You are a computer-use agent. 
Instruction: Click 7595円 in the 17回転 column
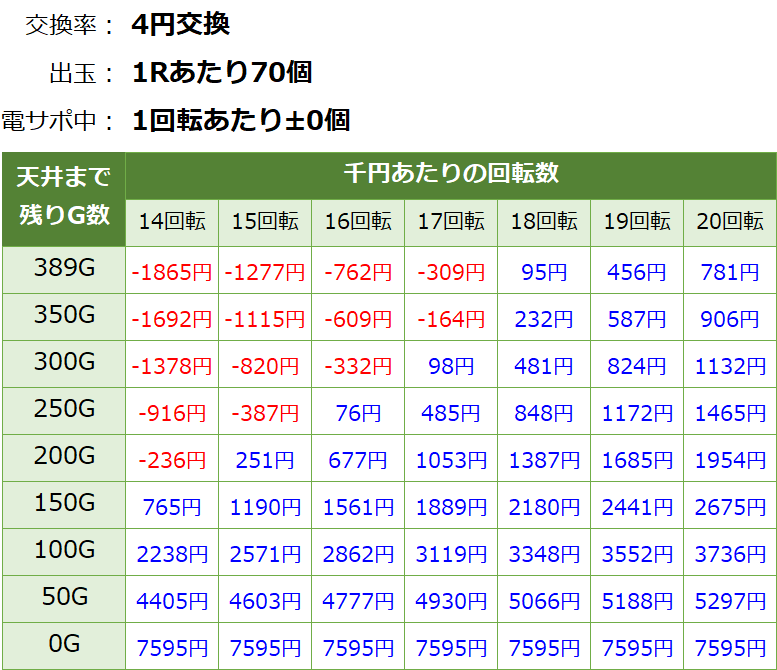click(451, 646)
